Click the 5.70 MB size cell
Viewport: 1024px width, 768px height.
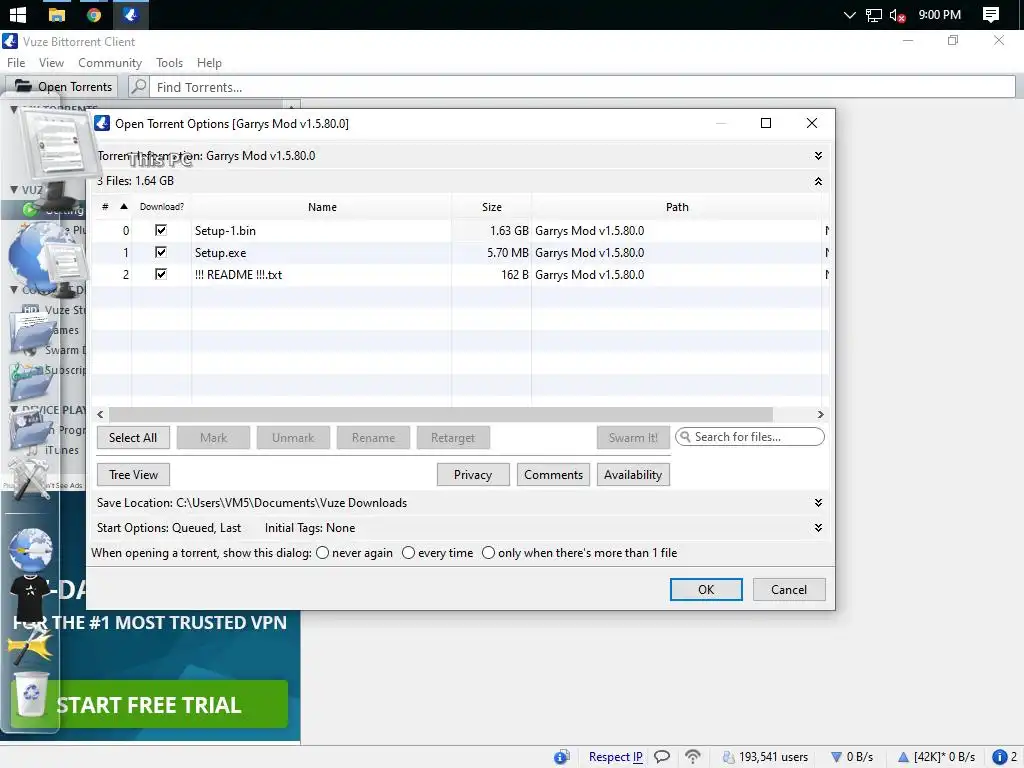coord(507,253)
